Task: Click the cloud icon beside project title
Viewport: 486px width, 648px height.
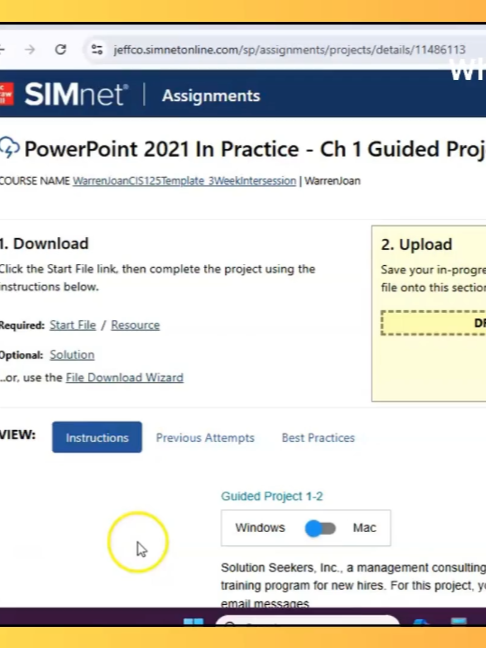Action: pyautogui.click(x=10, y=148)
